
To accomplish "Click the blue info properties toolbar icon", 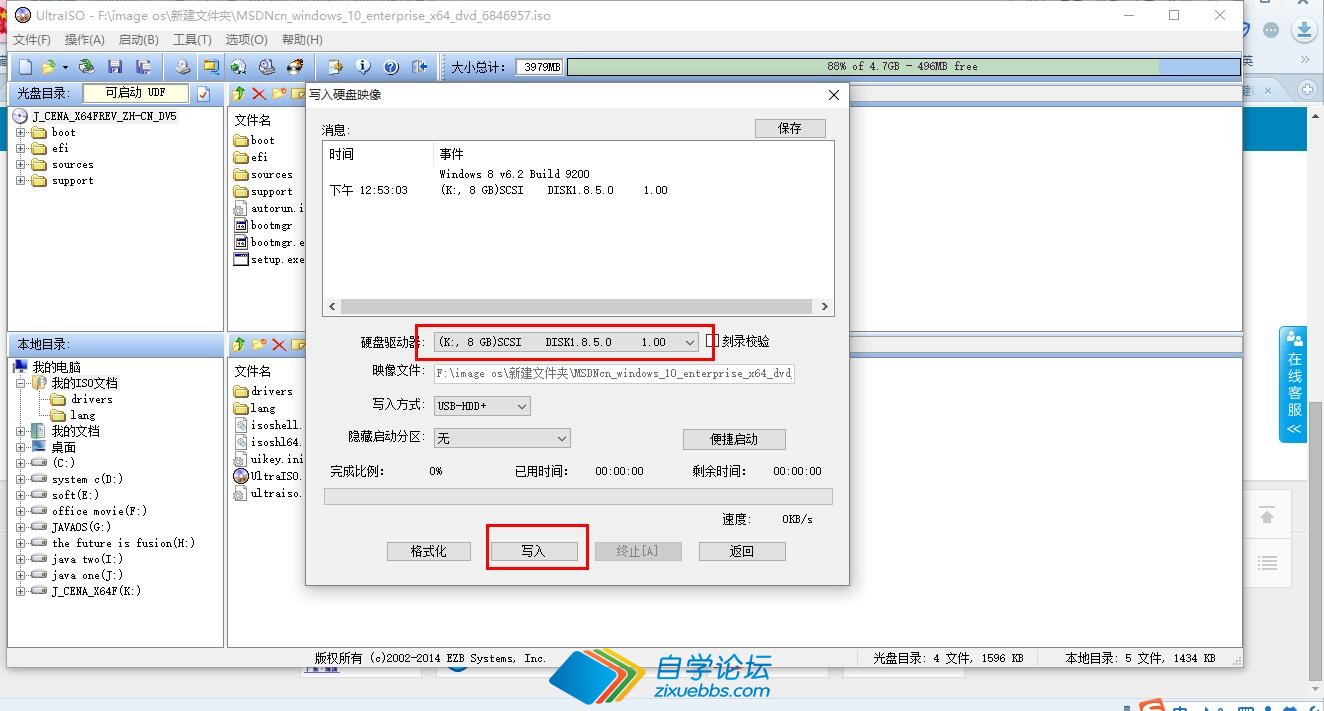I will click(x=363, y=67).
